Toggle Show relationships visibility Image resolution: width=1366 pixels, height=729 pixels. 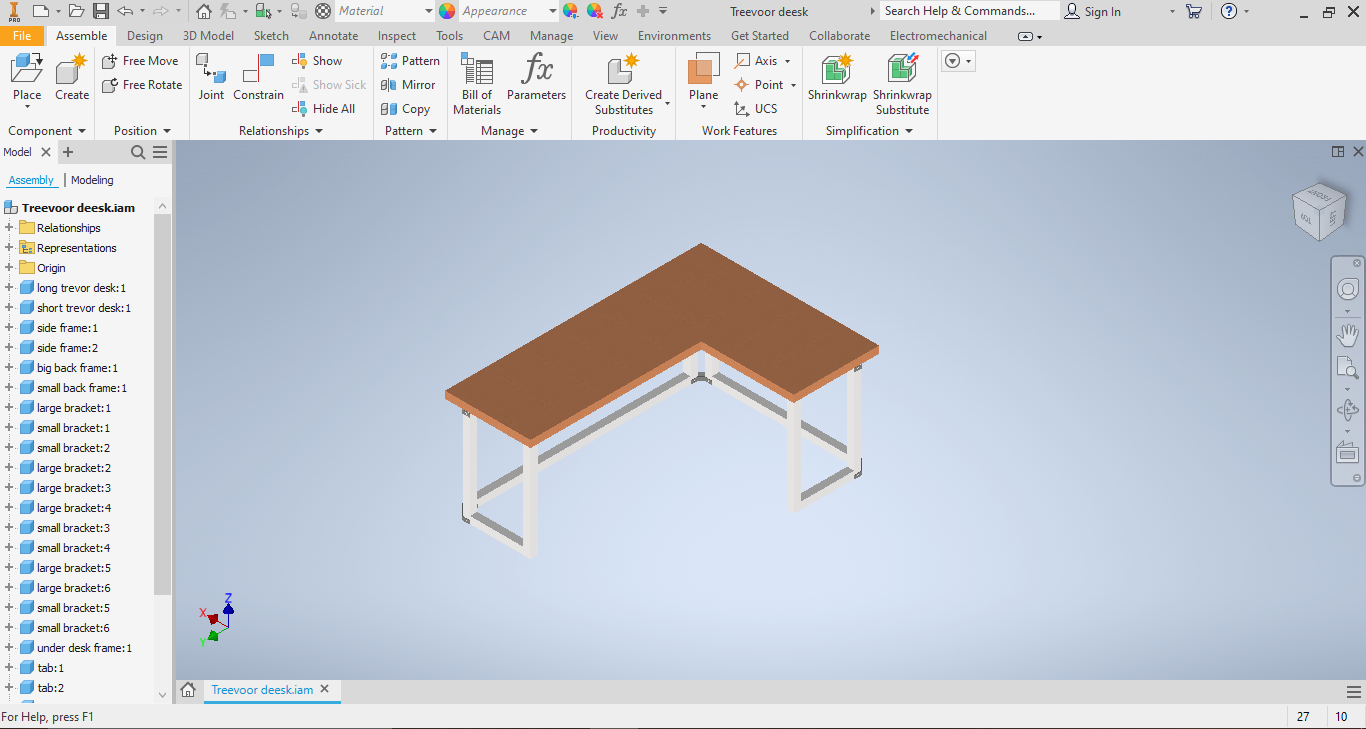[320, 60]
